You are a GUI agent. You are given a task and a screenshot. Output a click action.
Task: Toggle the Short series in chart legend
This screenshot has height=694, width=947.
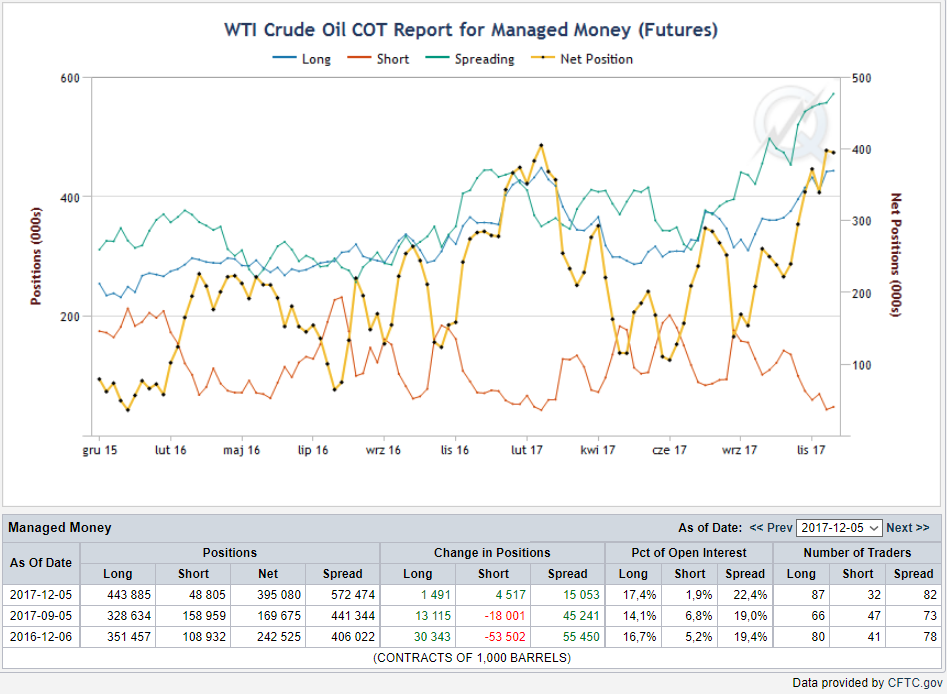click(378, 59)
